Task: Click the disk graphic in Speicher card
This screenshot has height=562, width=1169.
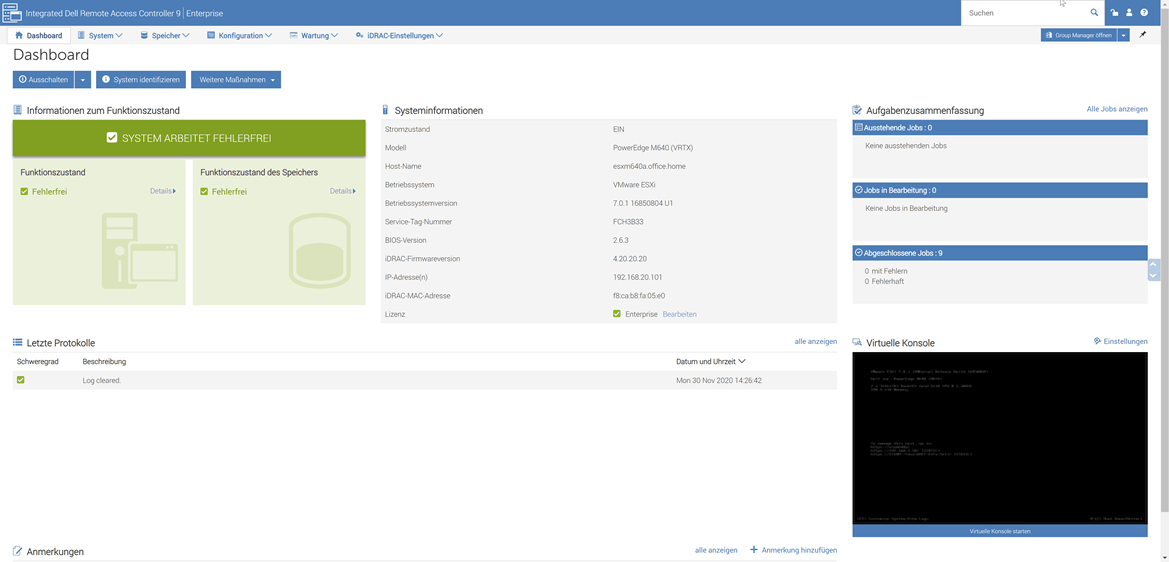Action: click(319, 252)
